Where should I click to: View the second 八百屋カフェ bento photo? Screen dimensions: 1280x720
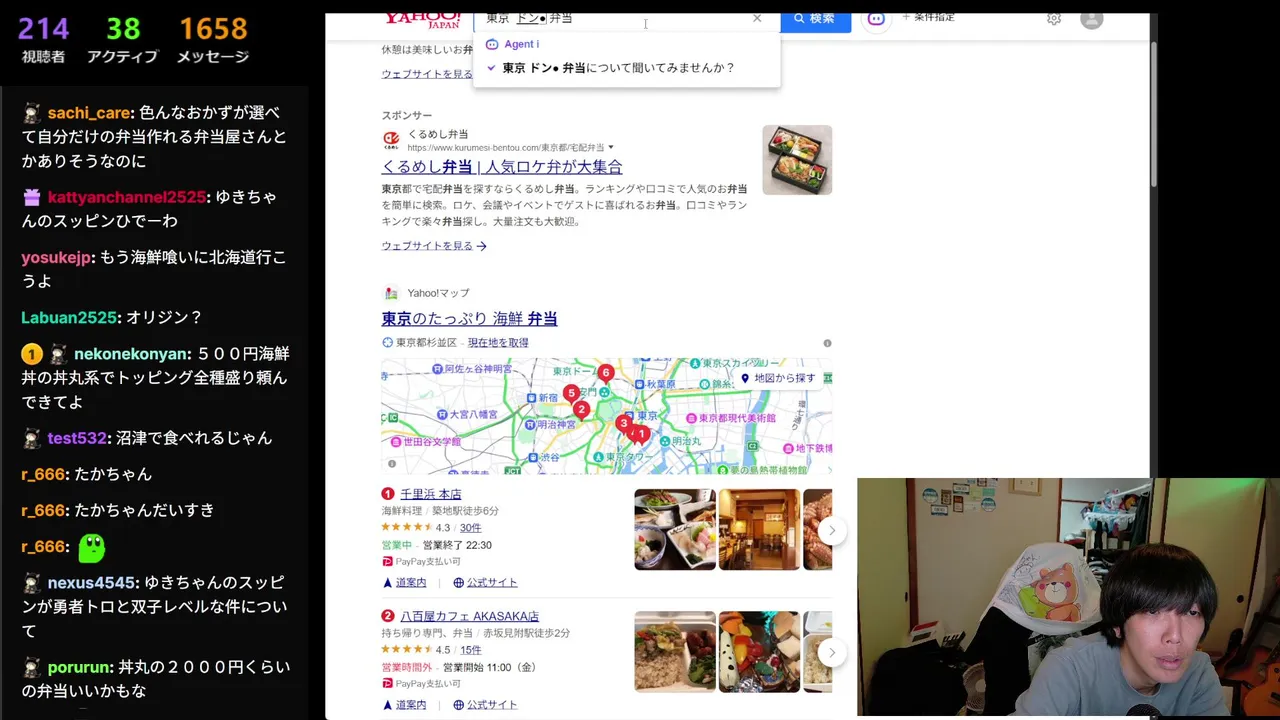(759, 652)
